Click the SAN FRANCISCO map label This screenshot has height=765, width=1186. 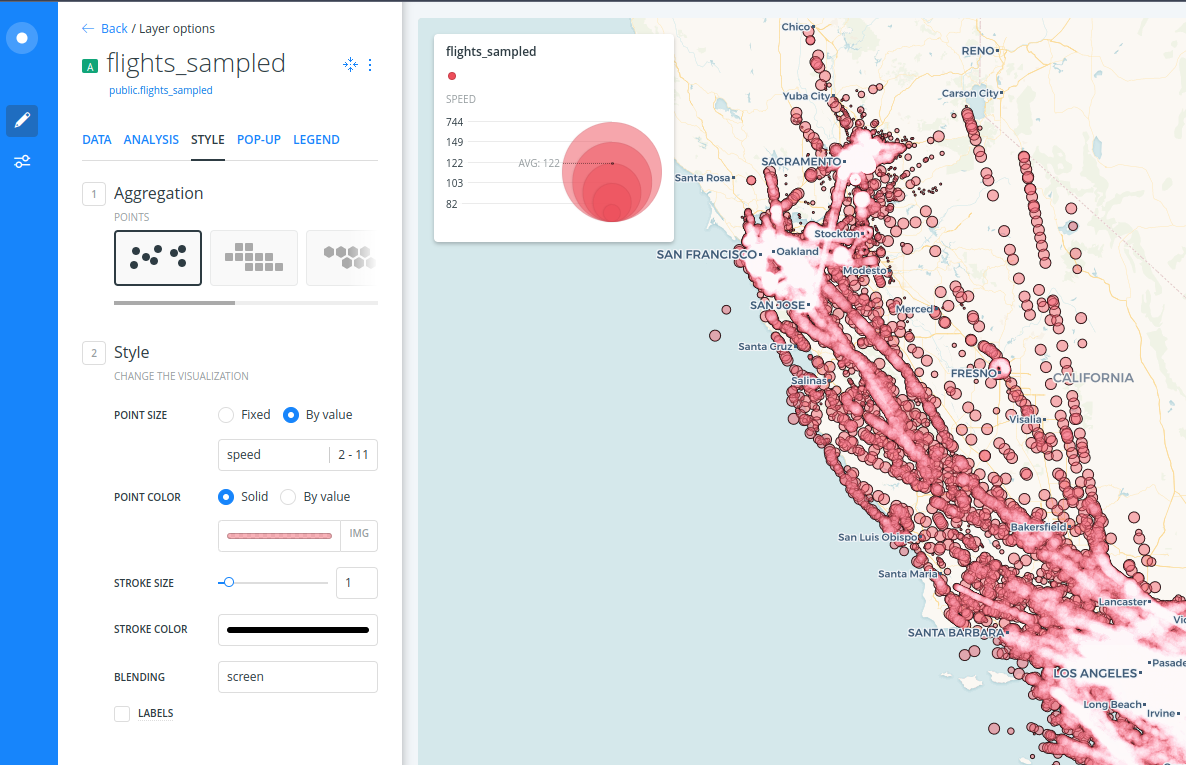[x=706, y=254]
